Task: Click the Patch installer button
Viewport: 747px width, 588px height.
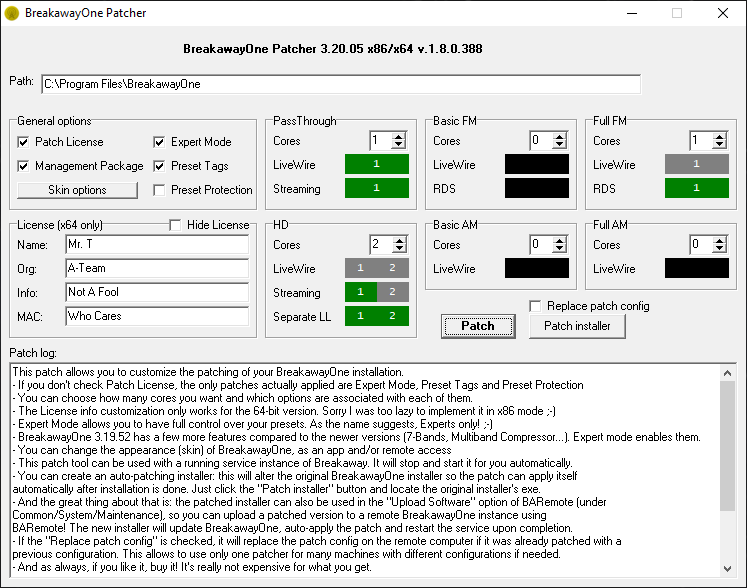Action: point(576,326)
